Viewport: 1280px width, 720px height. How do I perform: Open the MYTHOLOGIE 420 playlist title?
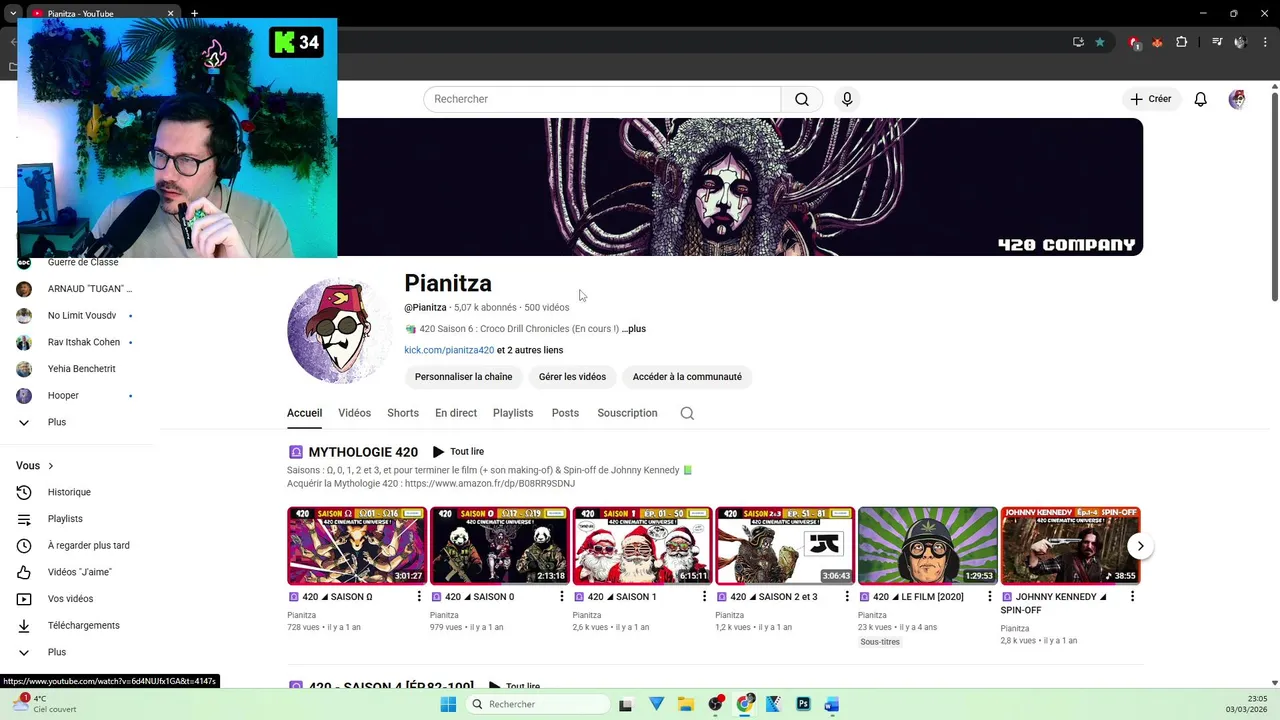click(x=363, y=452)
